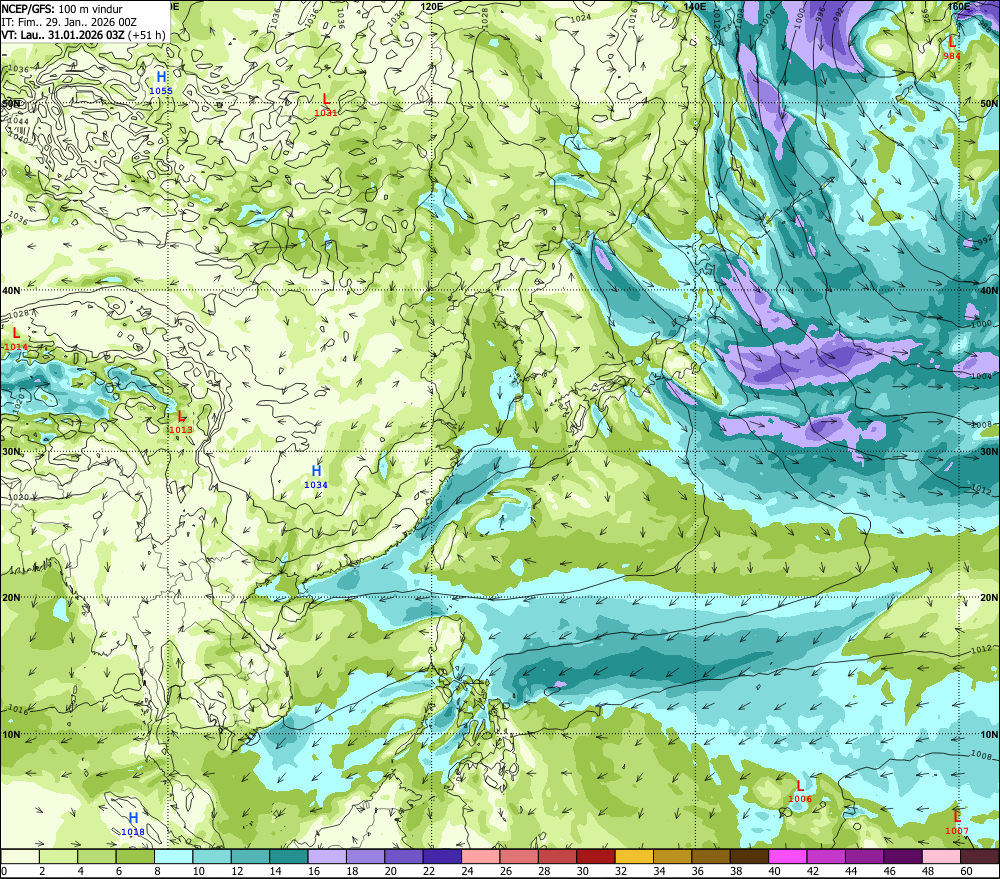
Task: Click the 0–2 m/s cream legend swatch
Action: click(x=20, y=856)
